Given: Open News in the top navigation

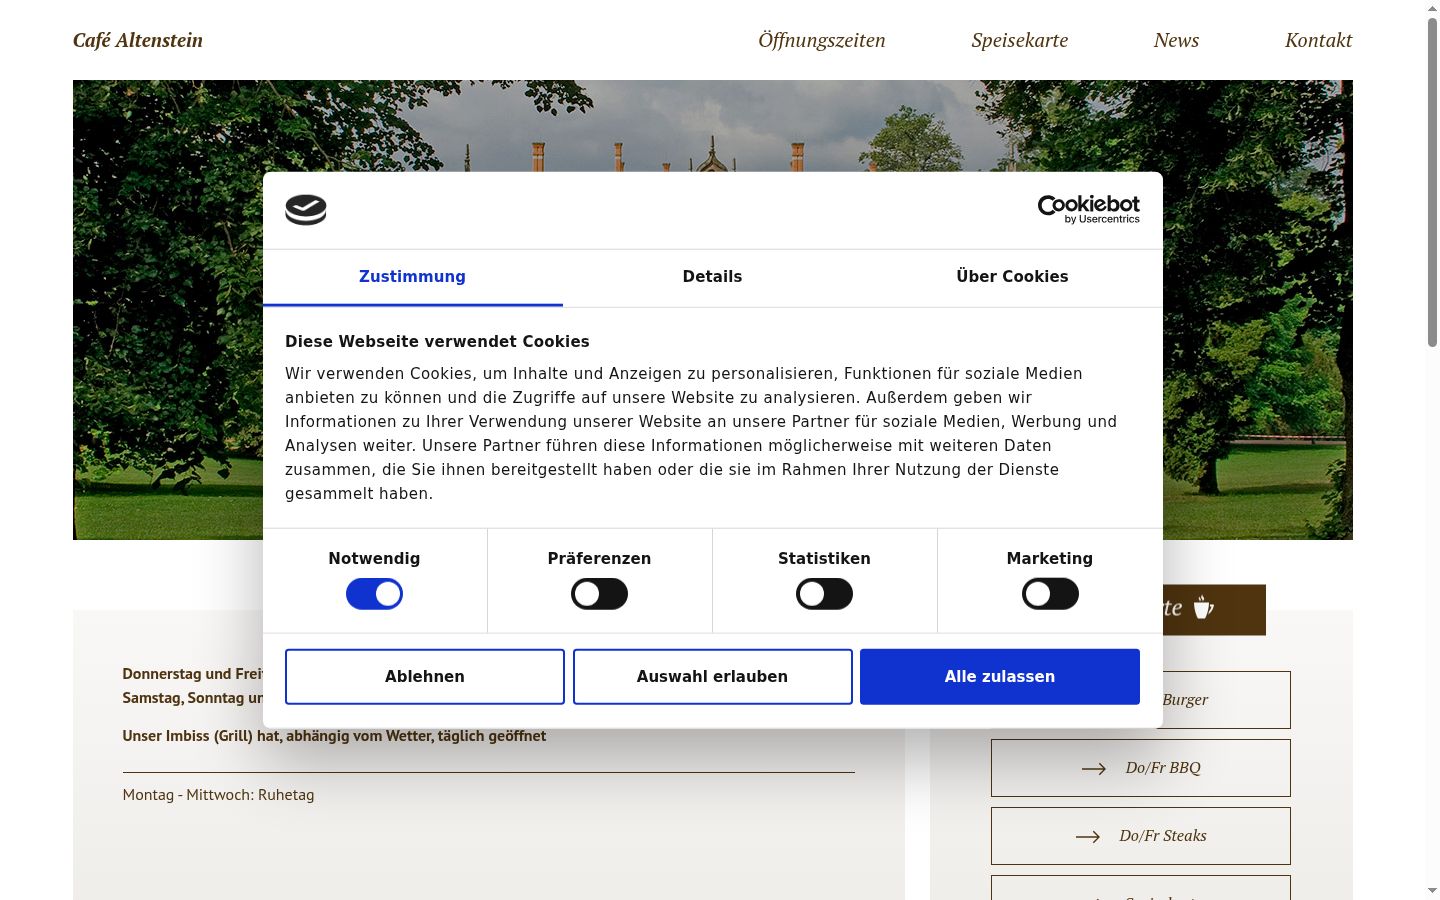Looking at the screenshot, I should pos(1176,40).
